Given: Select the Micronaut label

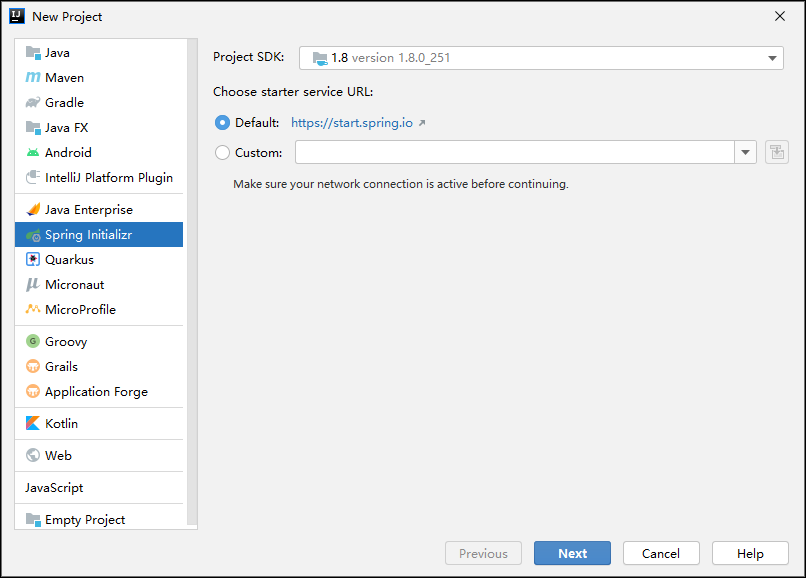Looking at the screenshot, I should point(75,284).
